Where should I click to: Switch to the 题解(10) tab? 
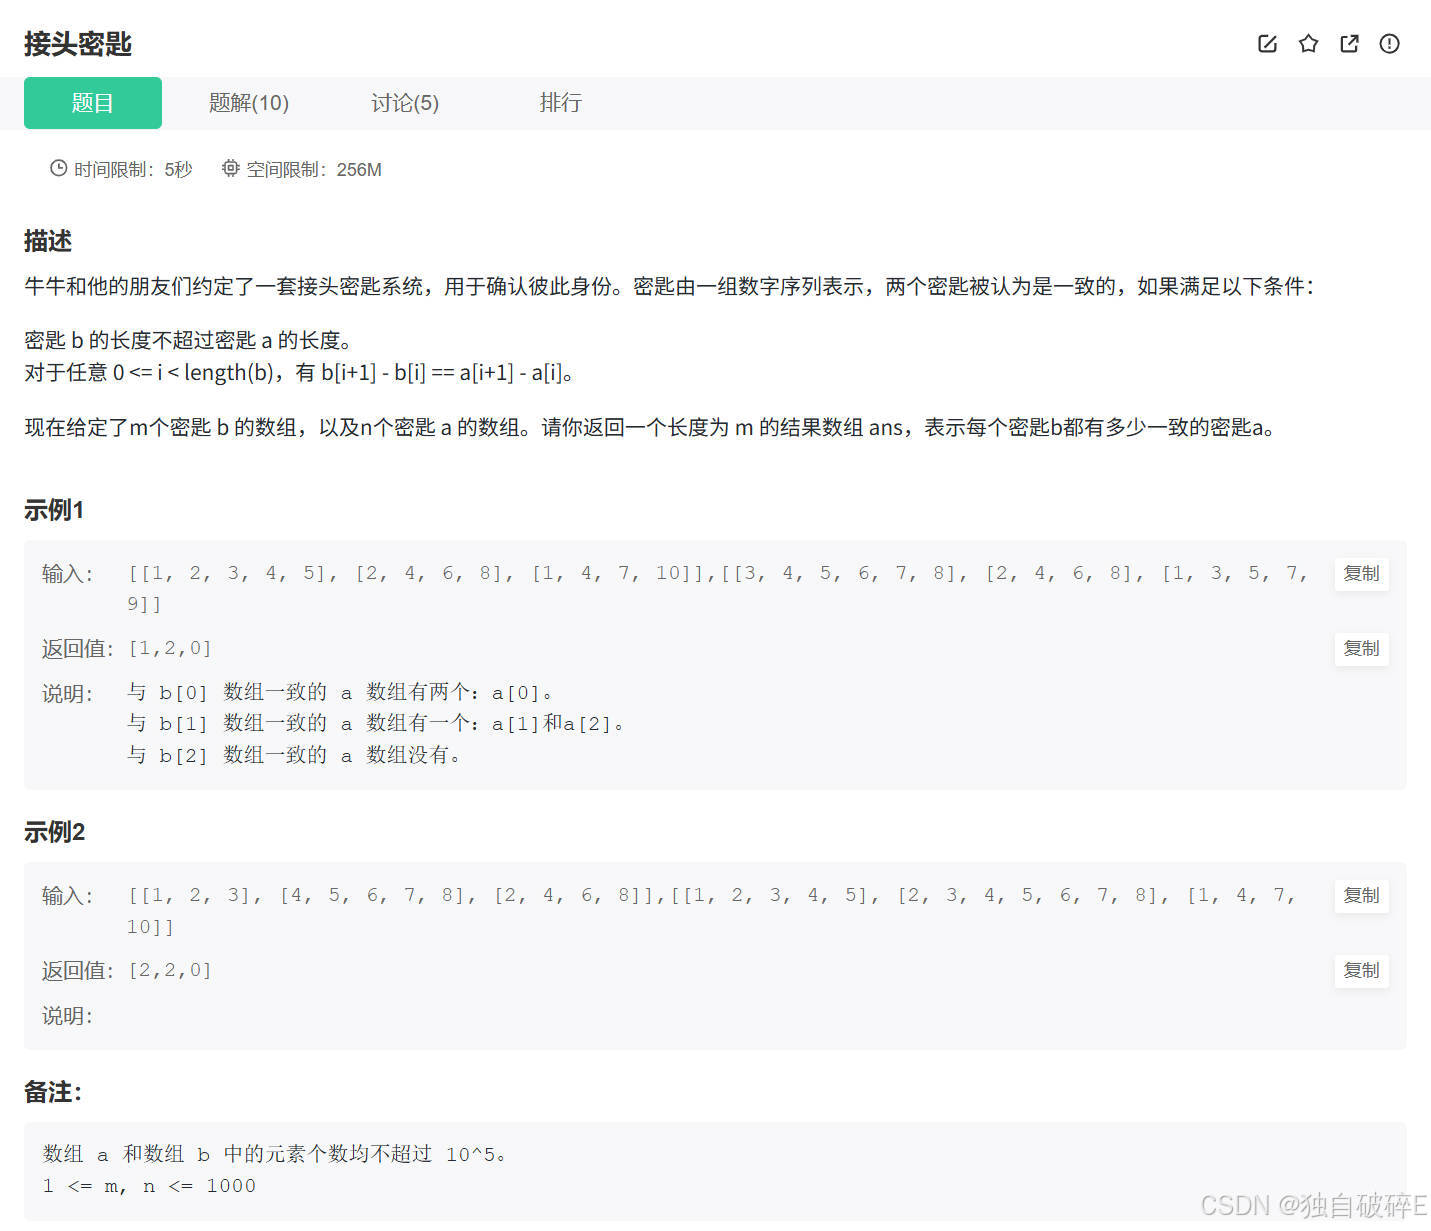[248, 103]
